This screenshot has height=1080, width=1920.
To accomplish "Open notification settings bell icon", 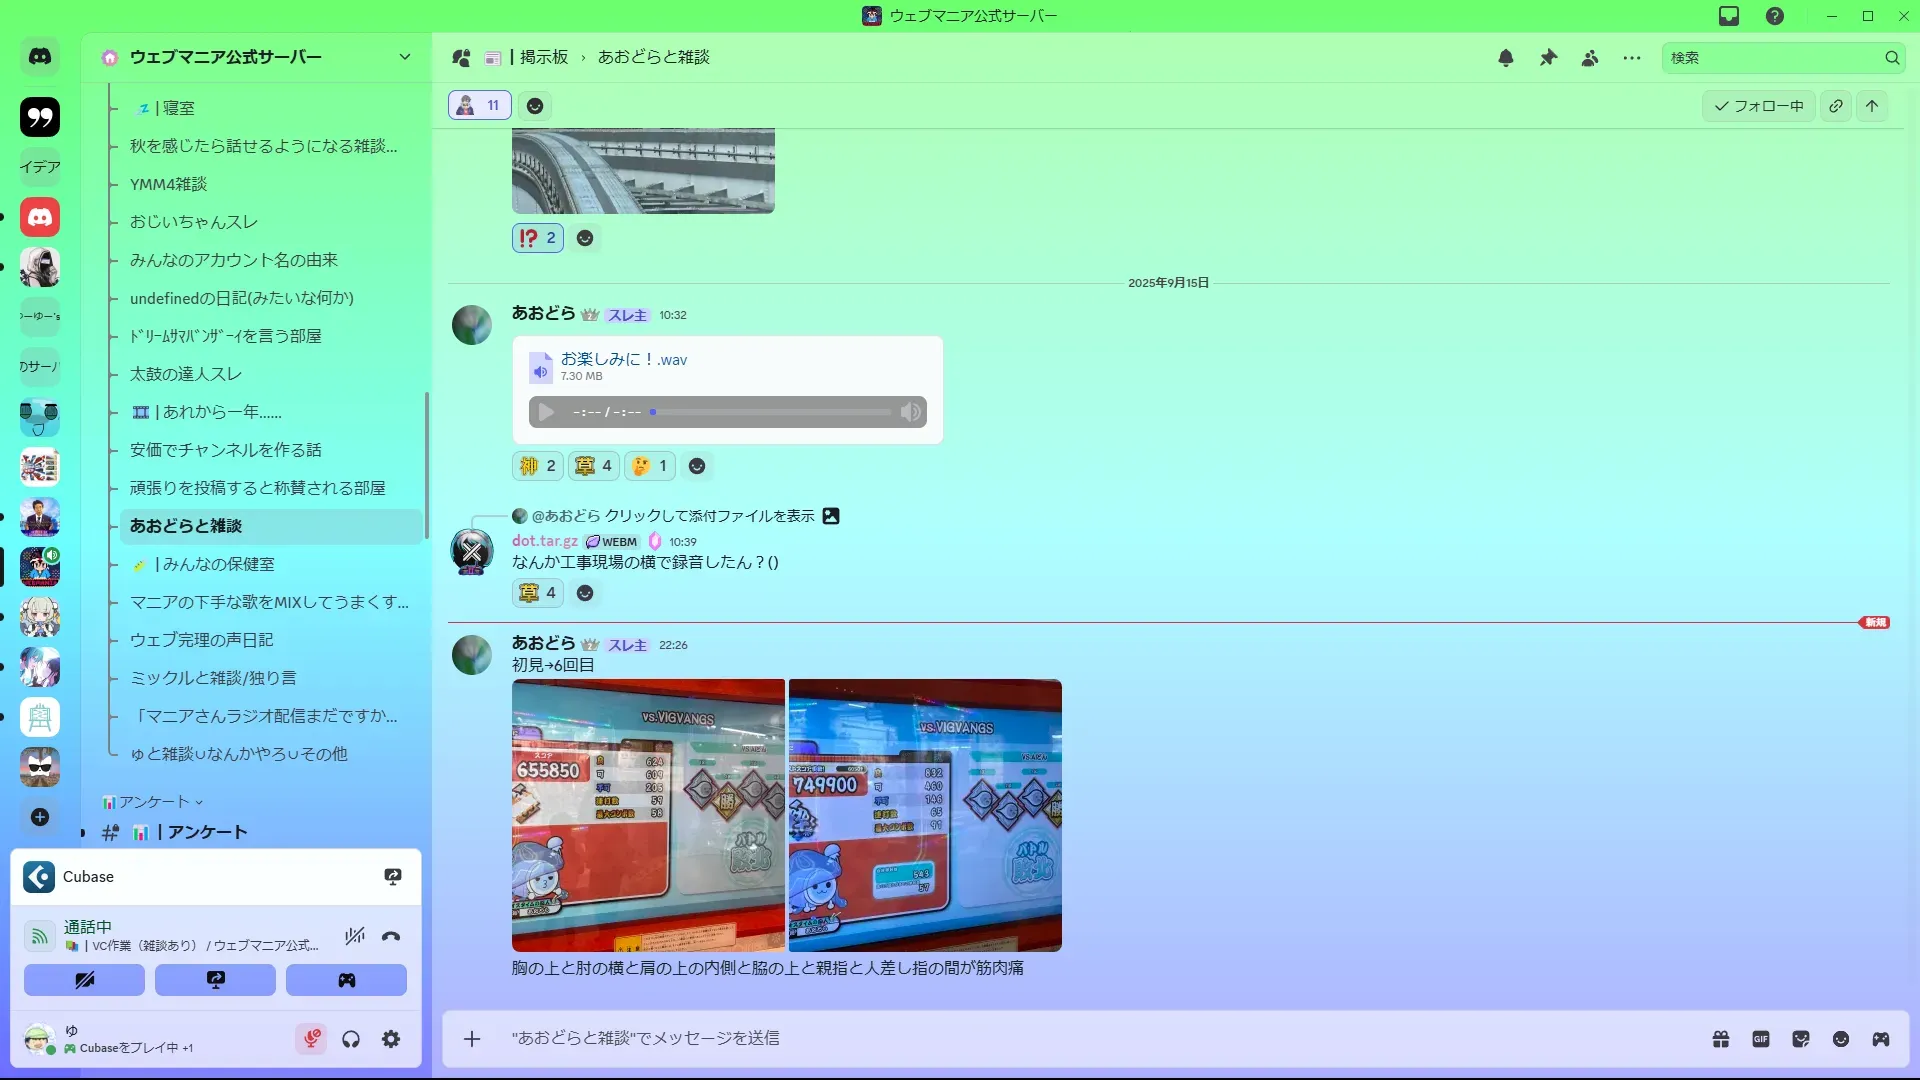I will [1505, 58].
